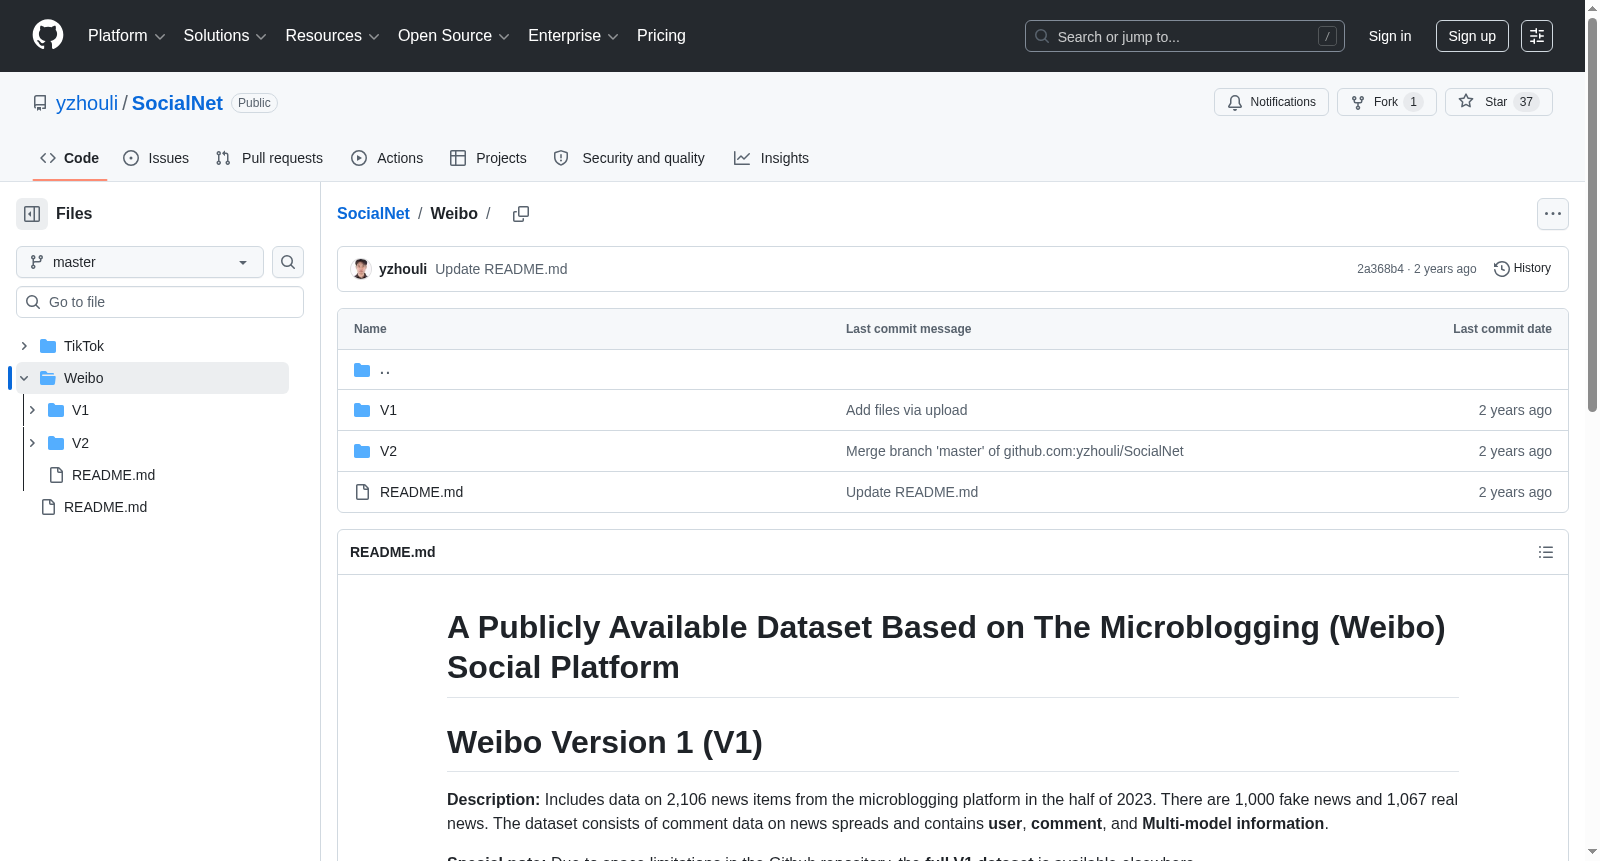Open the Pricing page
The width and height of the screenshot is (1600, 861).
(x=661, y=36)
